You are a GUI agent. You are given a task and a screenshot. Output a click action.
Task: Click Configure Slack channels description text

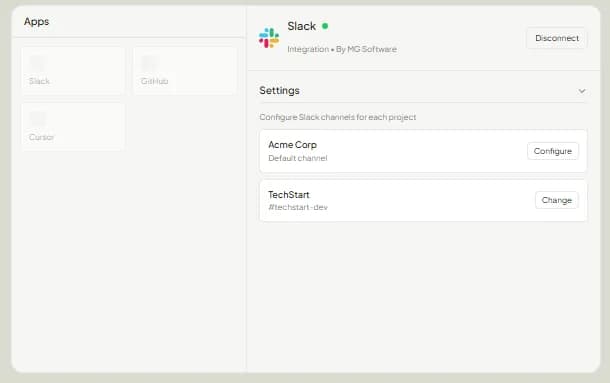click(338, 117)
